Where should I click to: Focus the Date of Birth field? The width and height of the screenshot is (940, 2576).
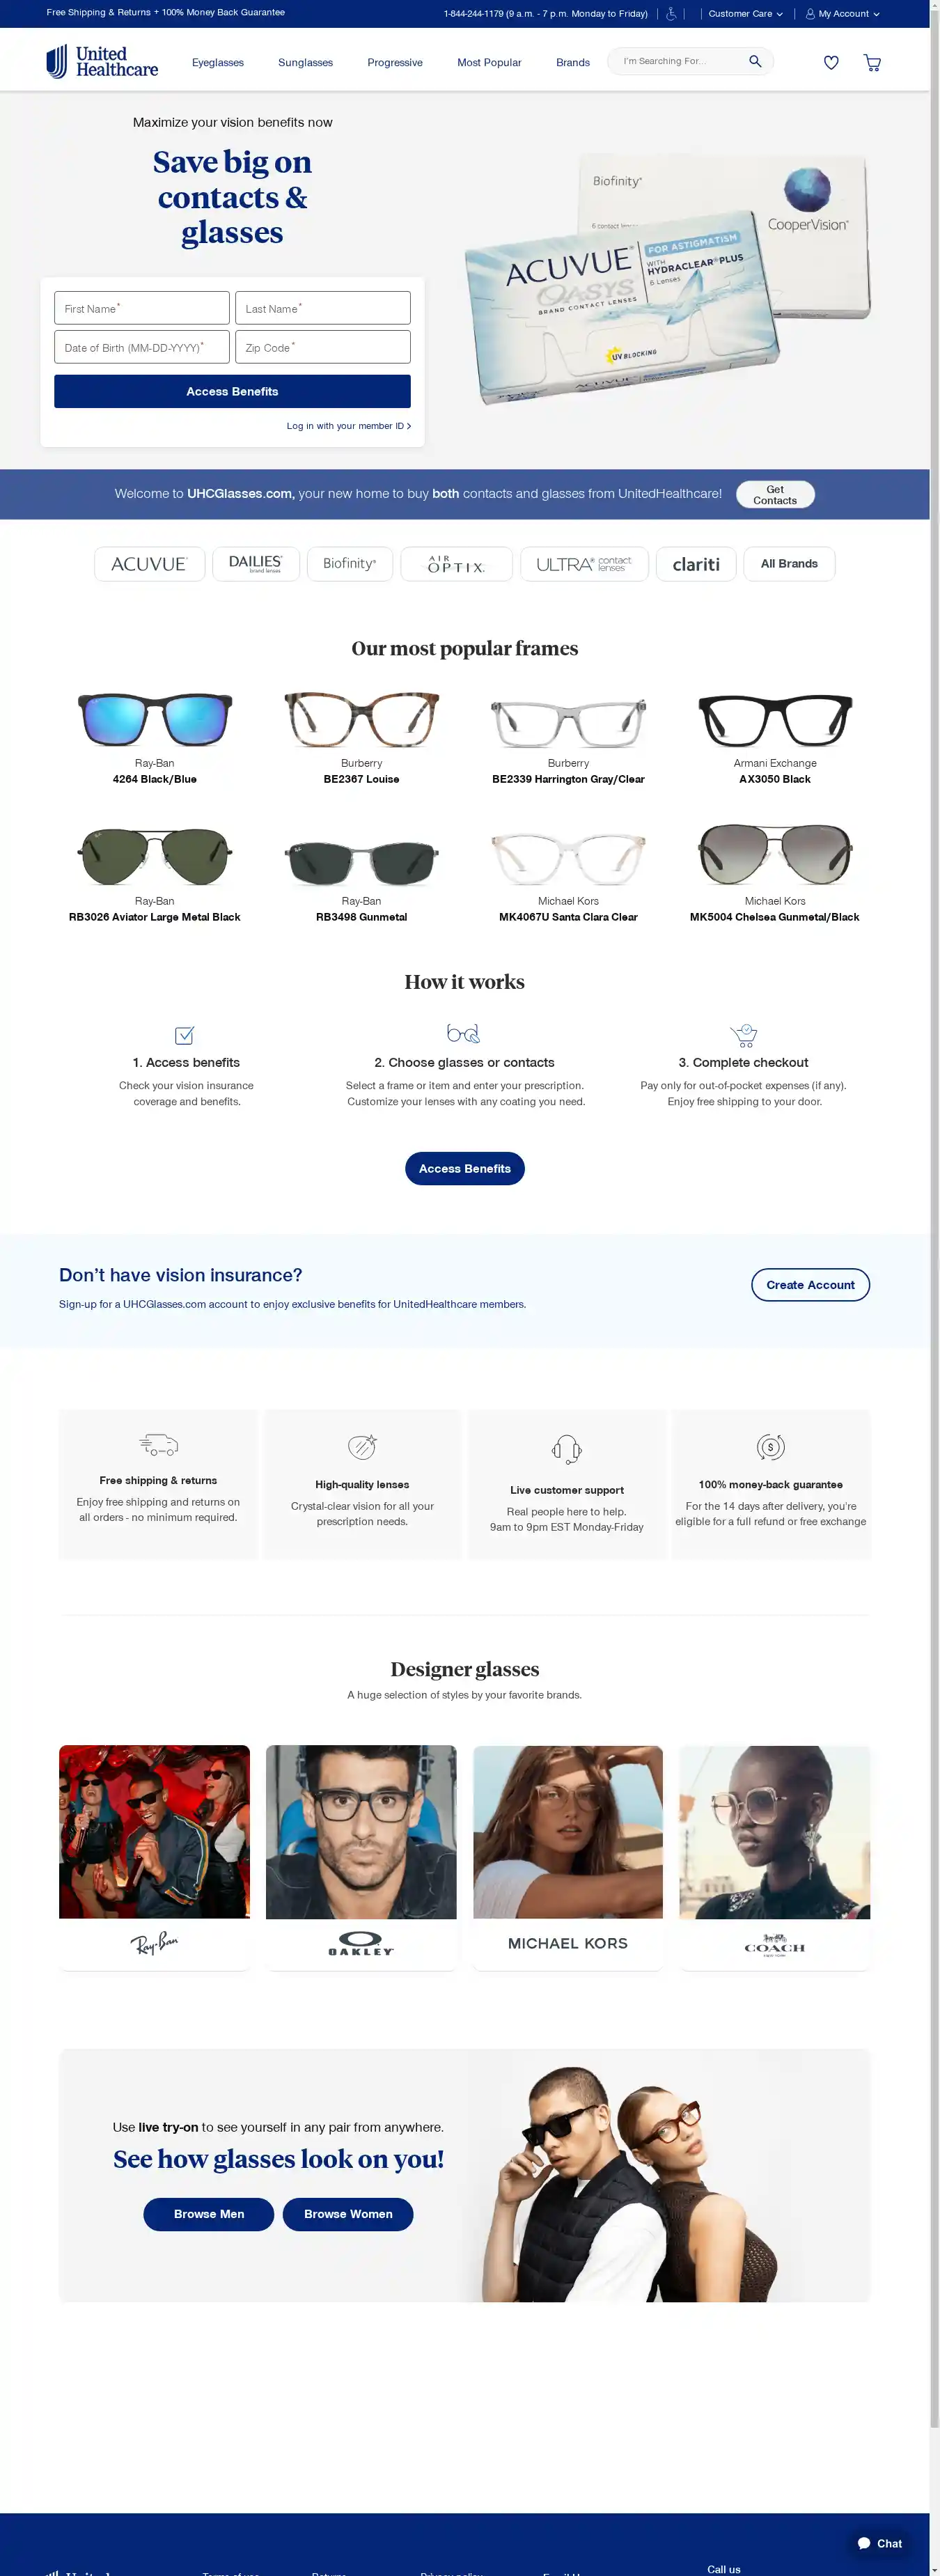[142, 347]
